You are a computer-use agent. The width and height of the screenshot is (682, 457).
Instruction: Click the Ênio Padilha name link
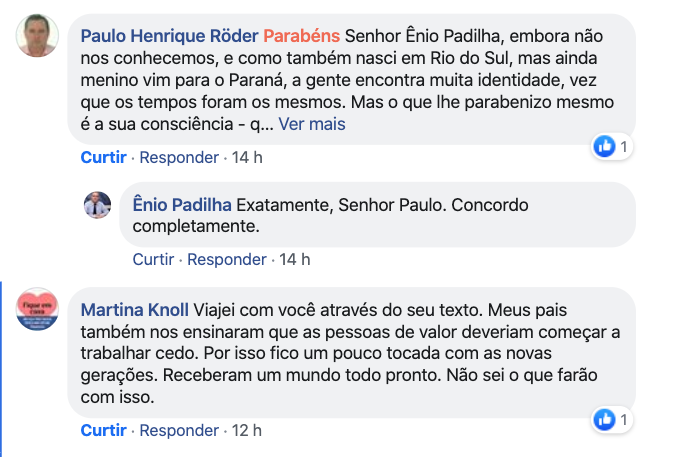coord(182,204)
